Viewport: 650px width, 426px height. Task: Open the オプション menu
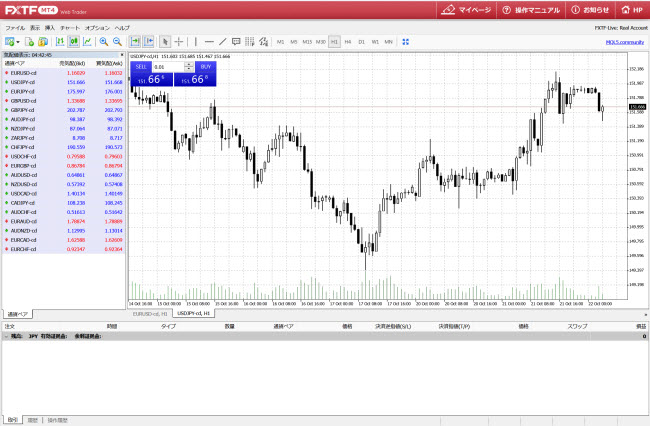[97, 28]
